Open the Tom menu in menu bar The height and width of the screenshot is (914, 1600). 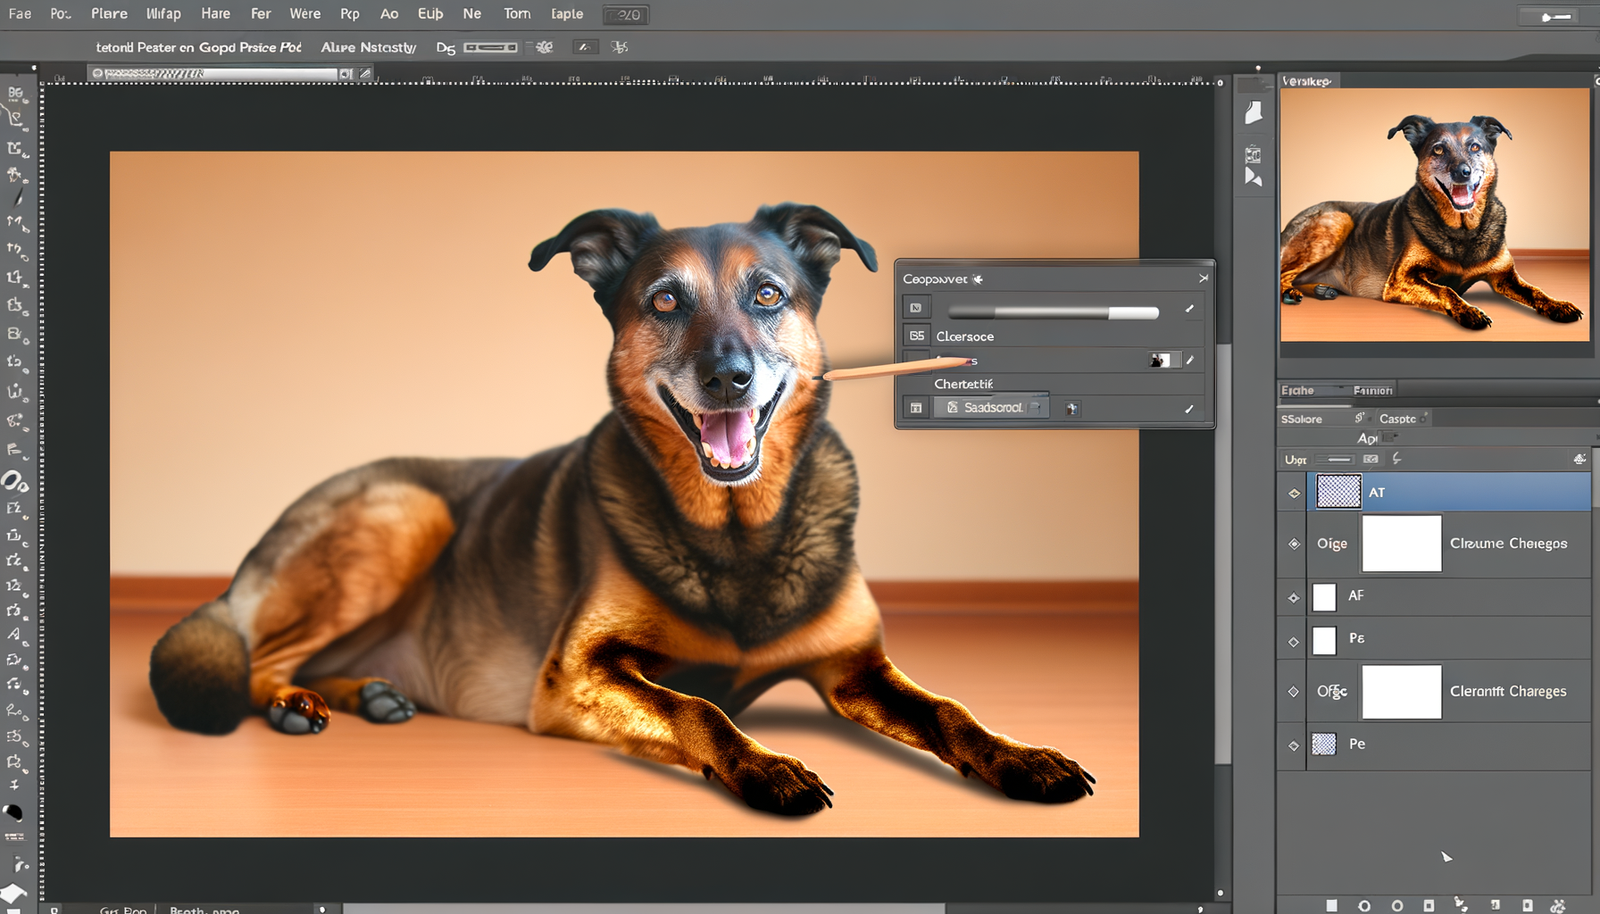(x=517, y=14)
